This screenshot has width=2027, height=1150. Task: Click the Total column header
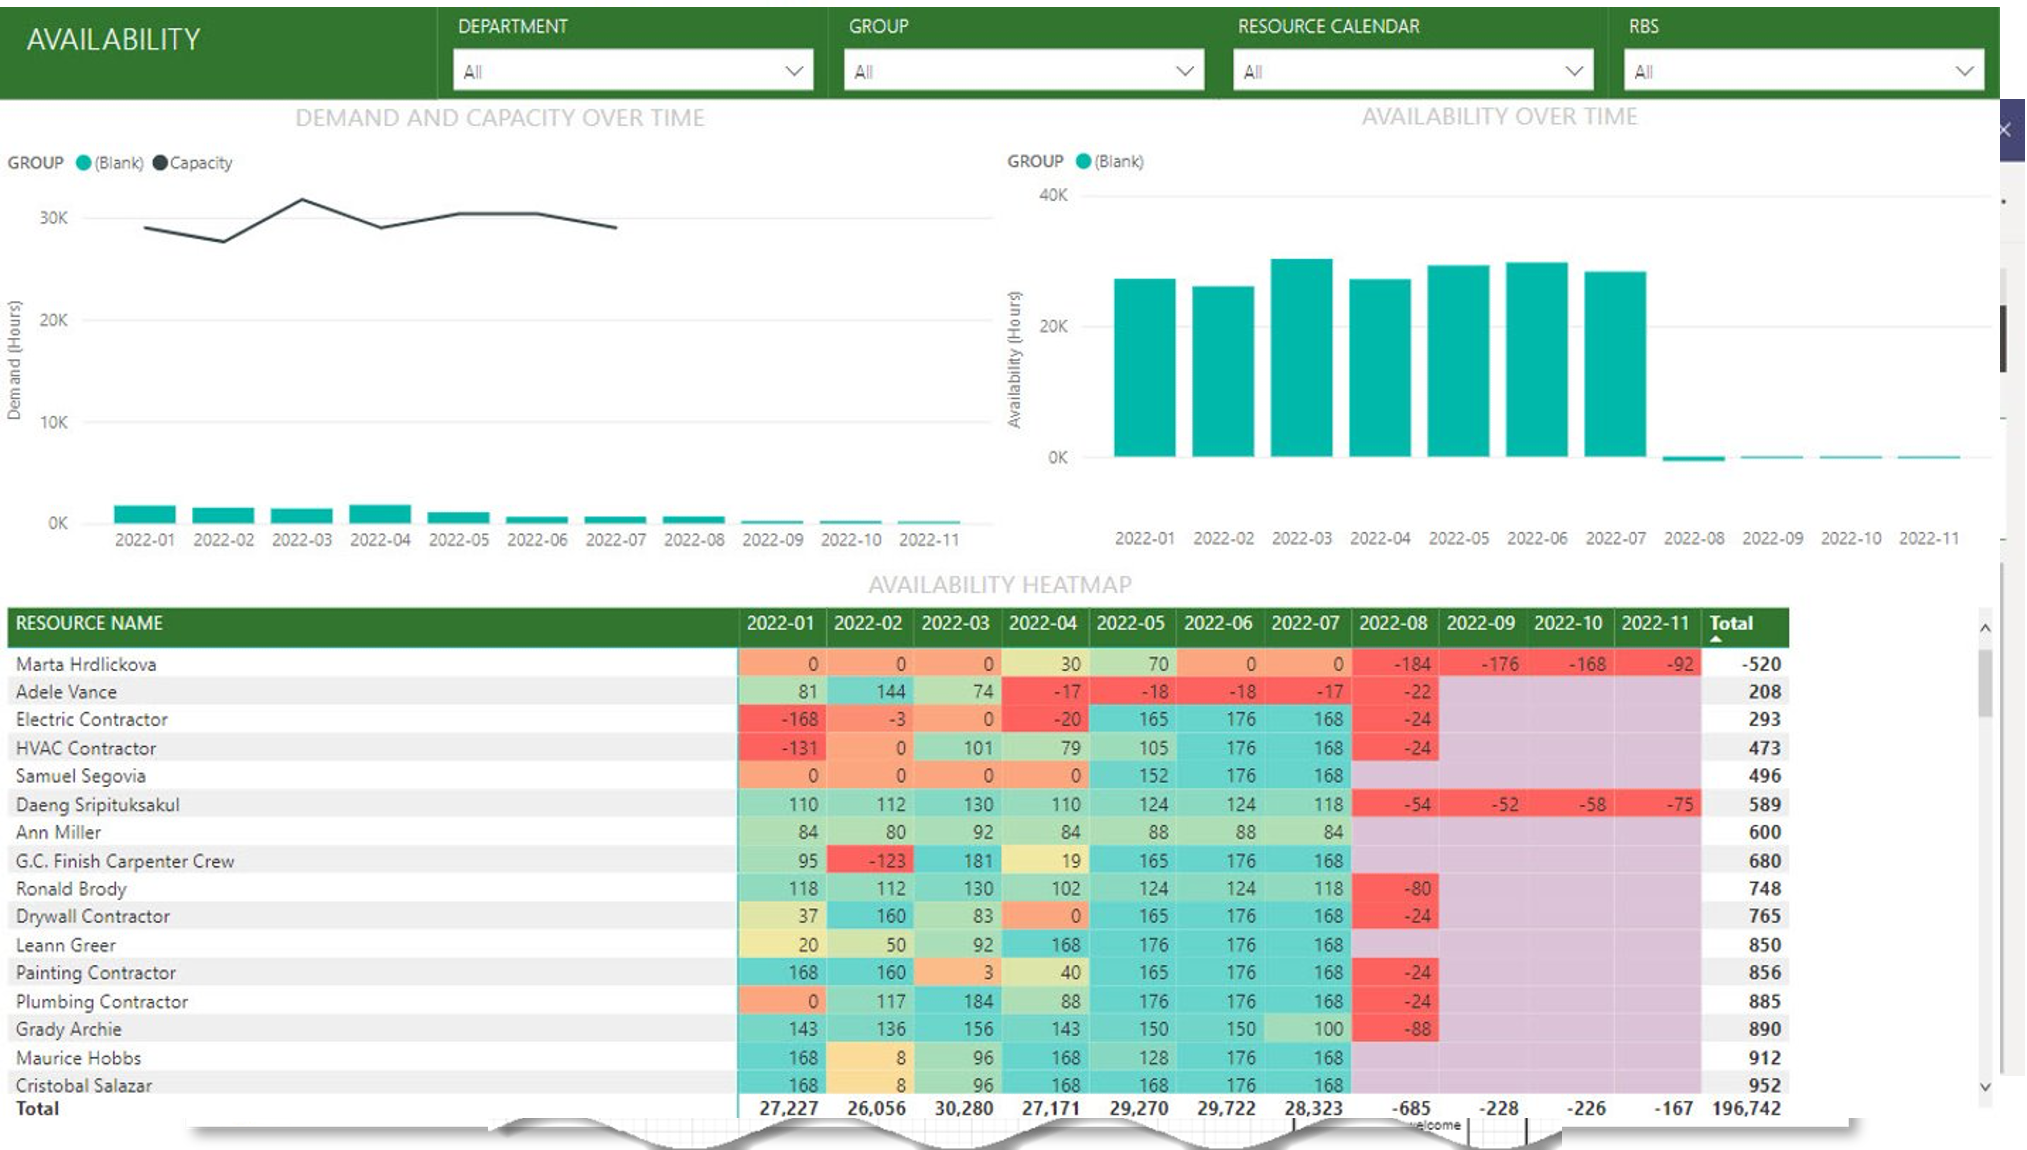pos(1731,622)
